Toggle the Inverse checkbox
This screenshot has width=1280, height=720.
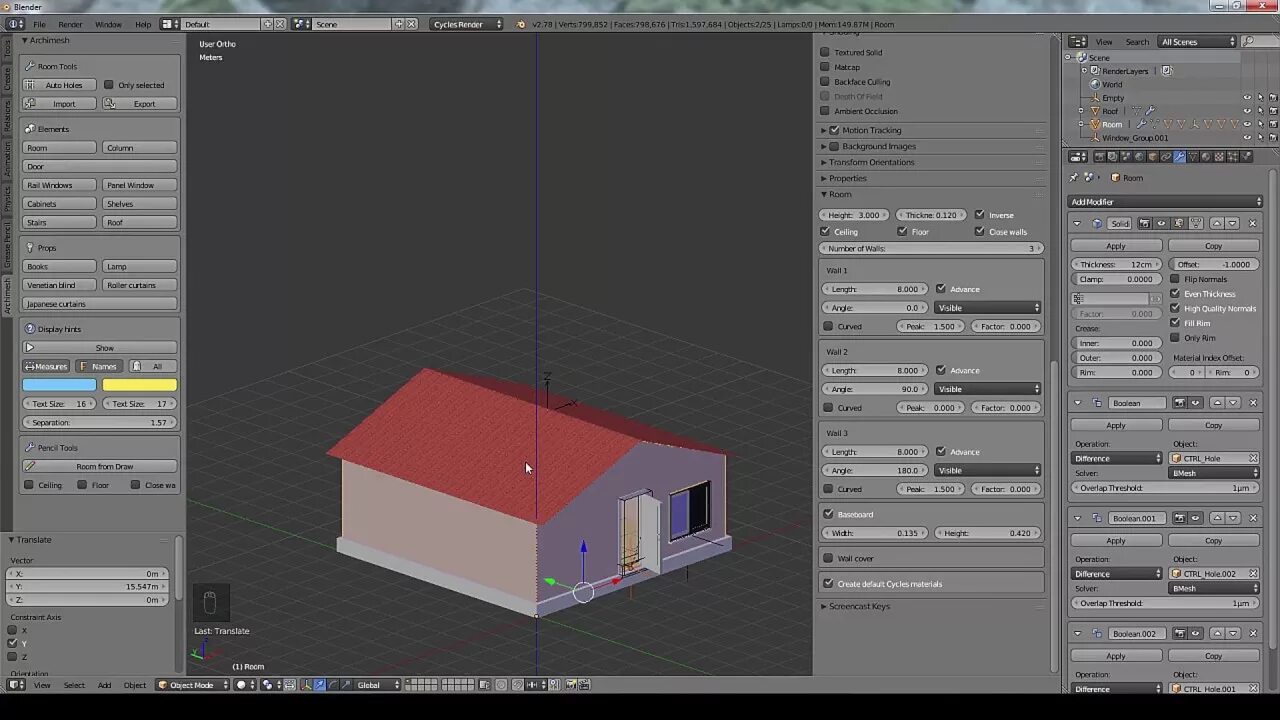(980, 215)
